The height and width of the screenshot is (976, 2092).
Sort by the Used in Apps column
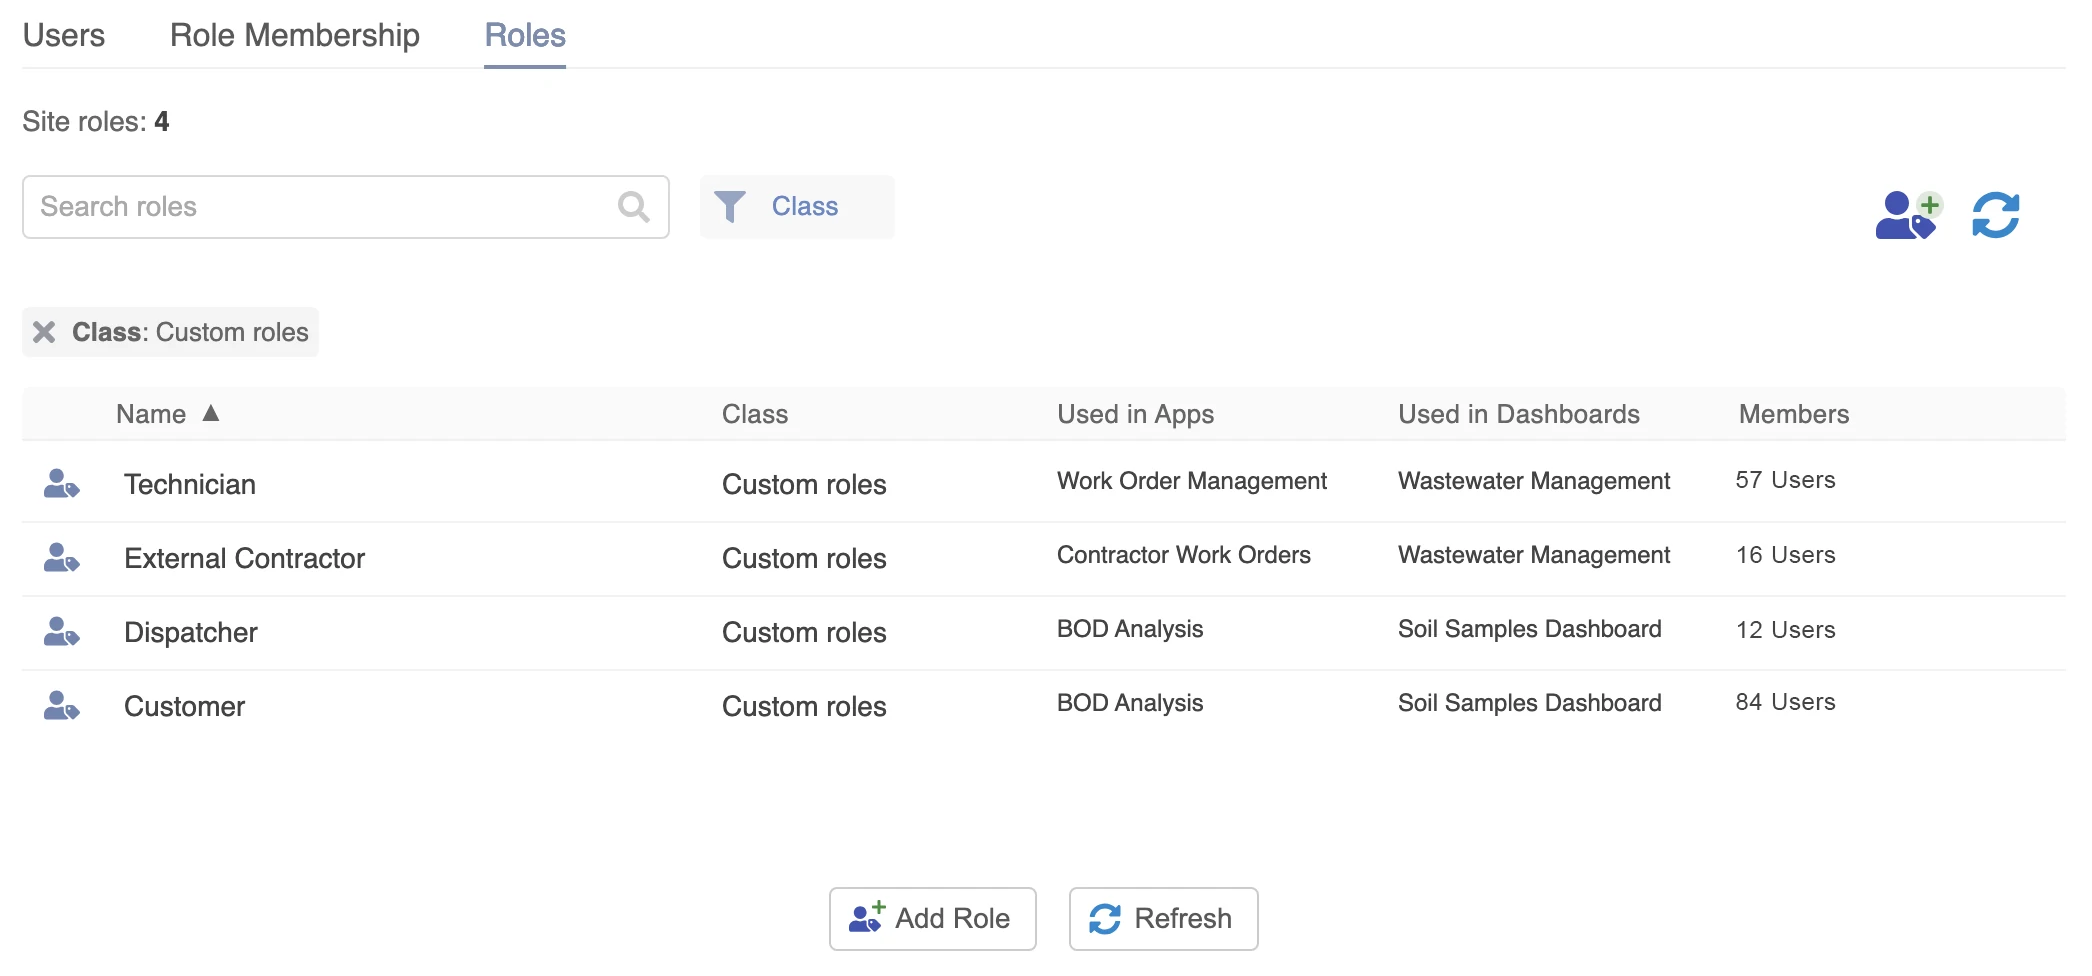click(1135, 414)
